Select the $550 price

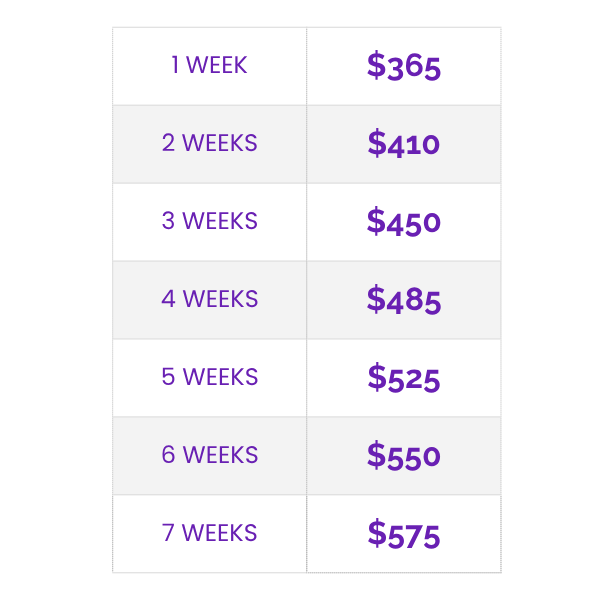tap(403, 456)
